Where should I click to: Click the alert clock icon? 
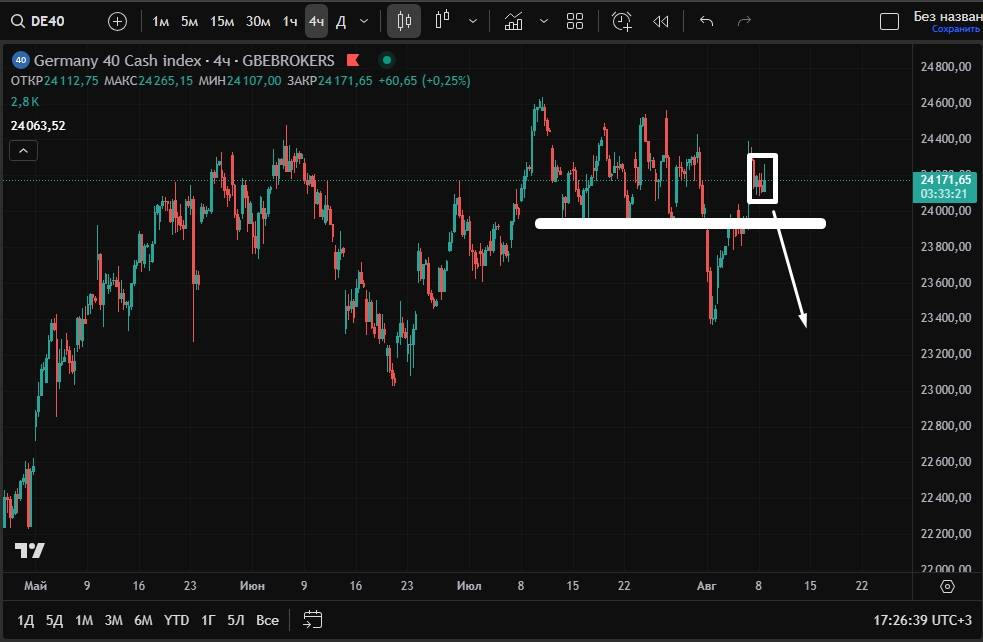(622, 21)
